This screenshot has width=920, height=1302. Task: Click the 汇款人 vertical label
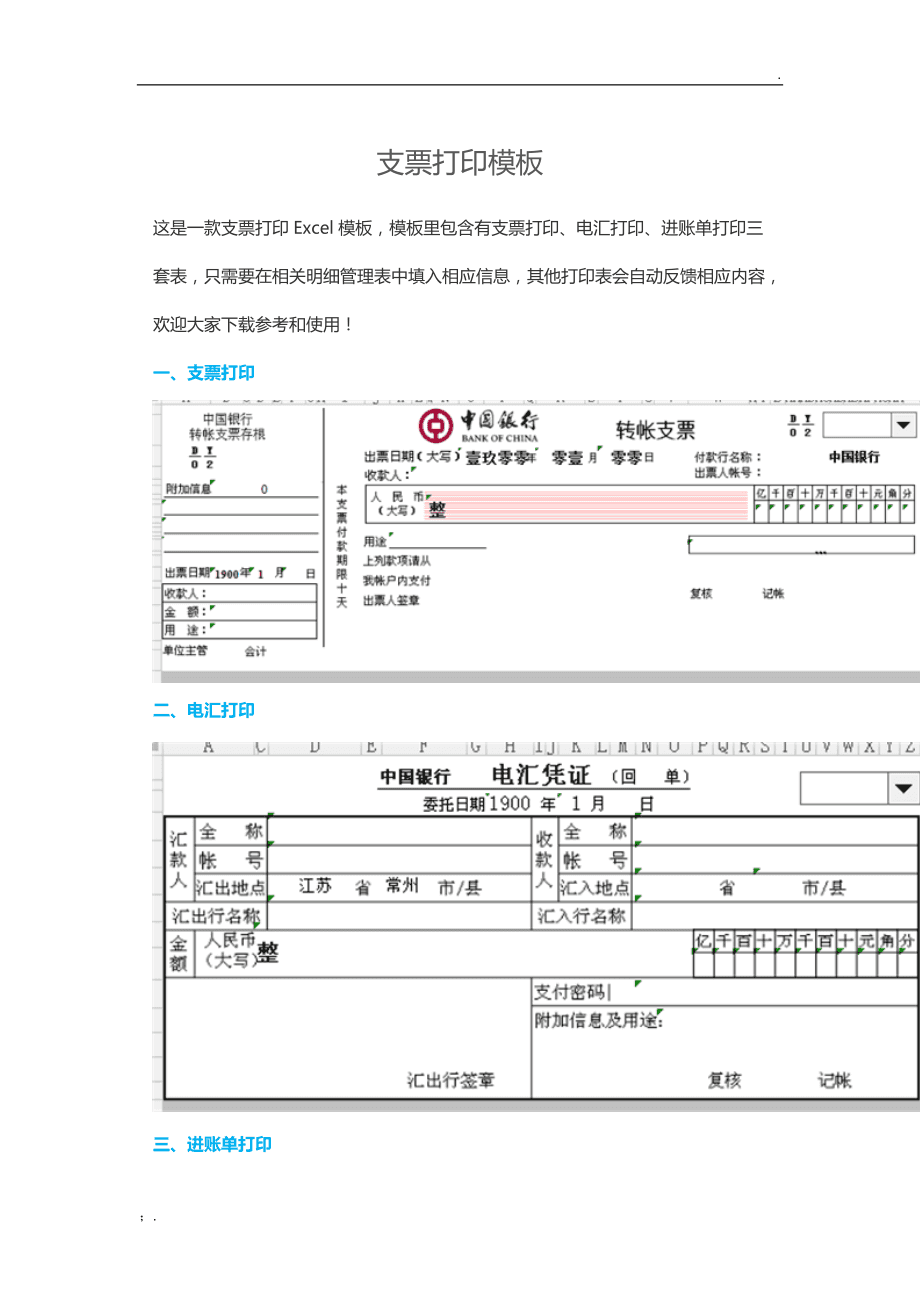point(178,859)
